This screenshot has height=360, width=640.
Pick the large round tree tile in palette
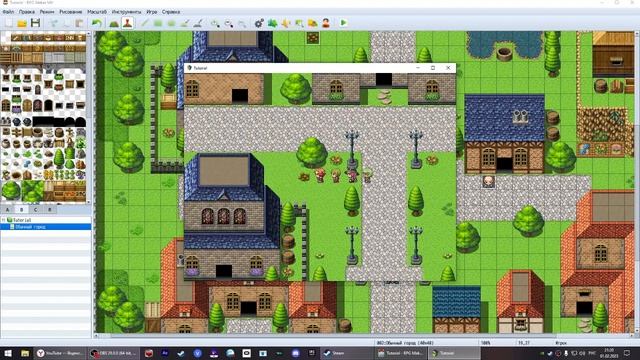11,190
